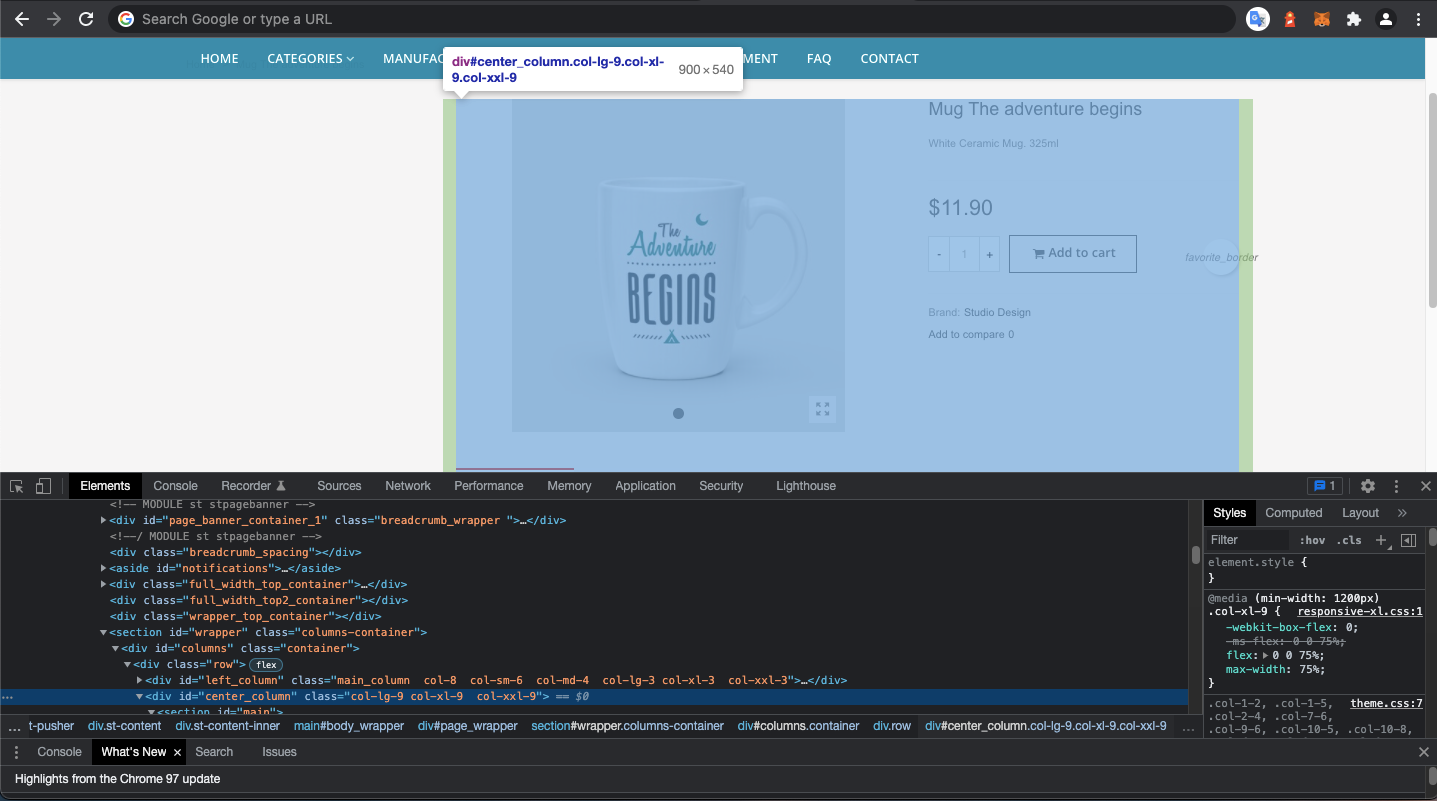1437x801 pixels.
Task: Open the CATEGORIES dropdown in site menu
Action: coord(310,59)
